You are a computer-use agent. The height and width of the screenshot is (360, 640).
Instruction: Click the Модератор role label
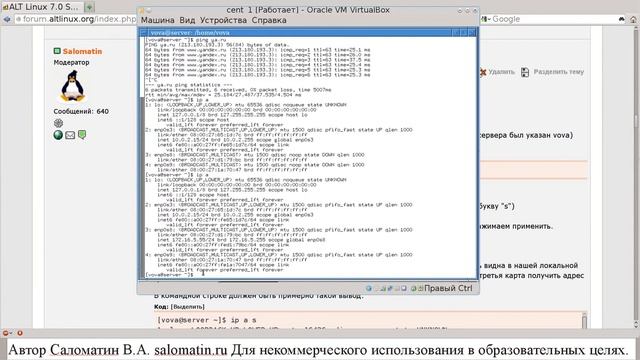(x=71, y=62)
